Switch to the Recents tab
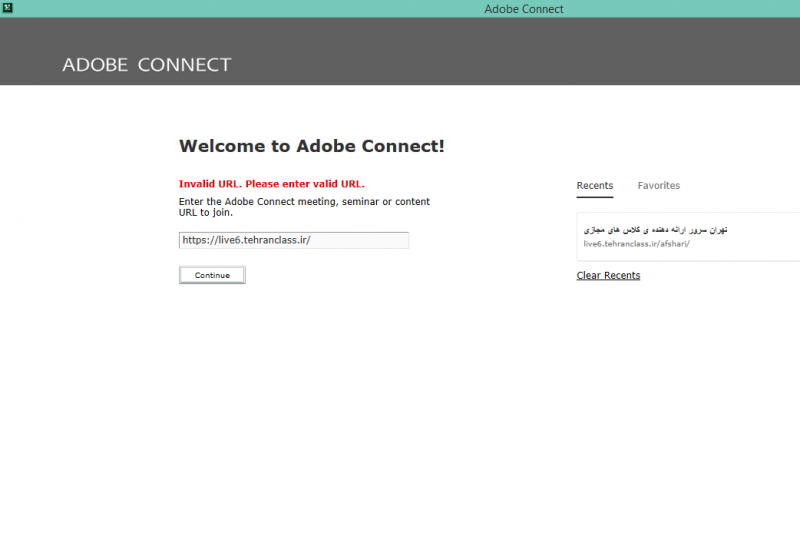The image size is (800, 559). tap(595, 186)
